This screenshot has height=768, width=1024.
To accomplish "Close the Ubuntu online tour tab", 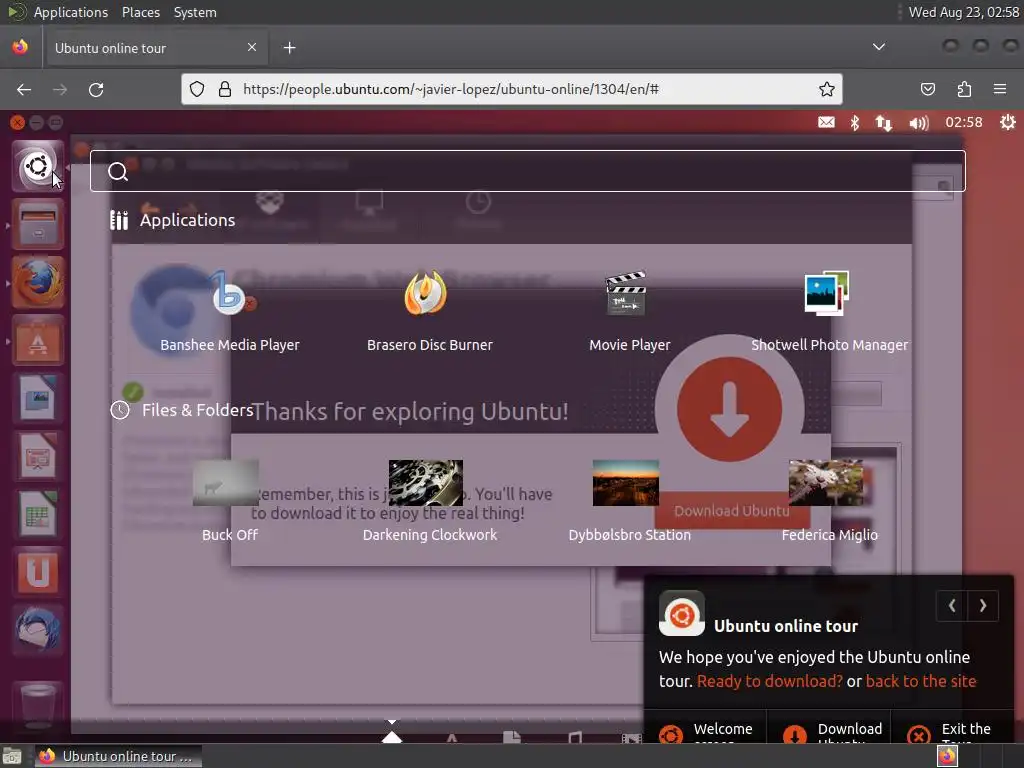I will [252, 47].
